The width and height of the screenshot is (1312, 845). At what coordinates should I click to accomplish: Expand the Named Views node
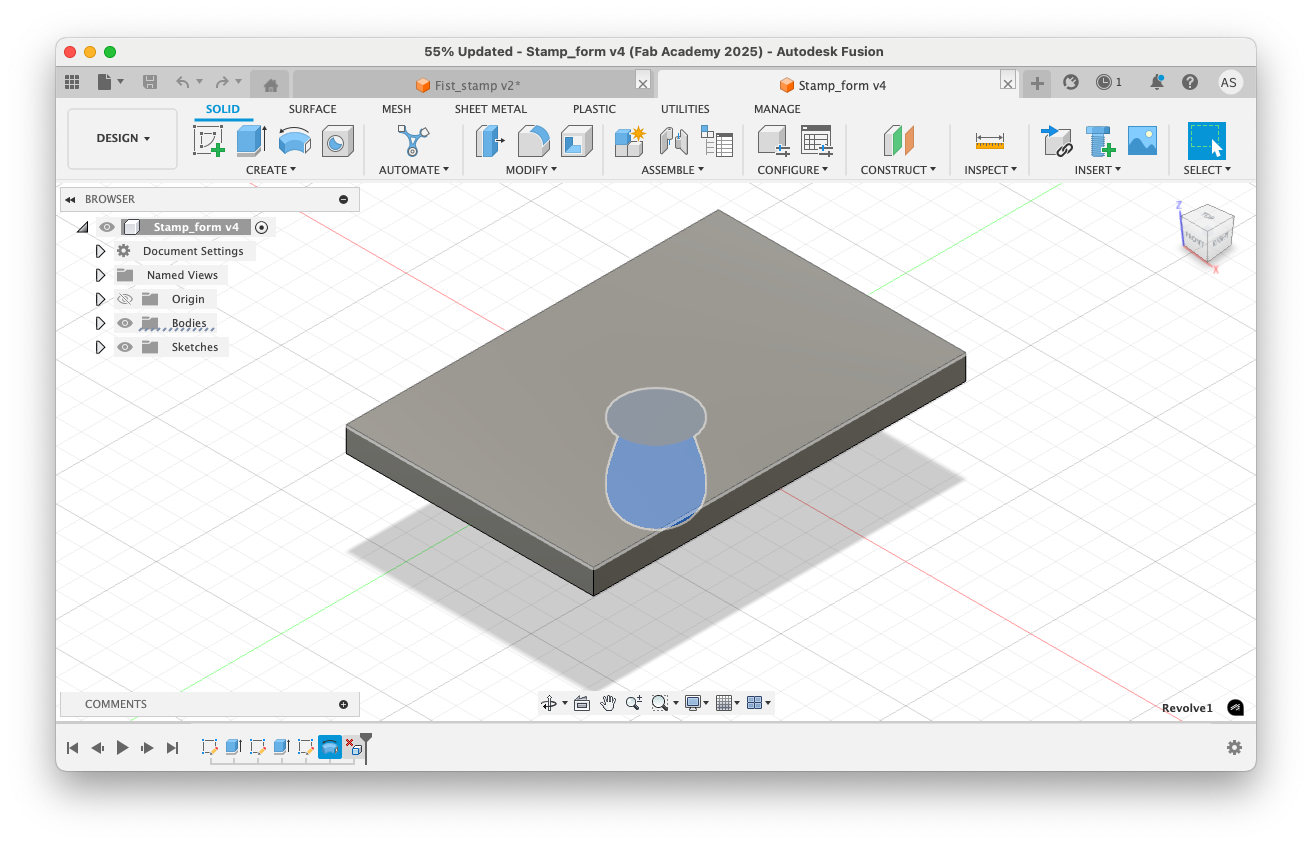point(100,275)
